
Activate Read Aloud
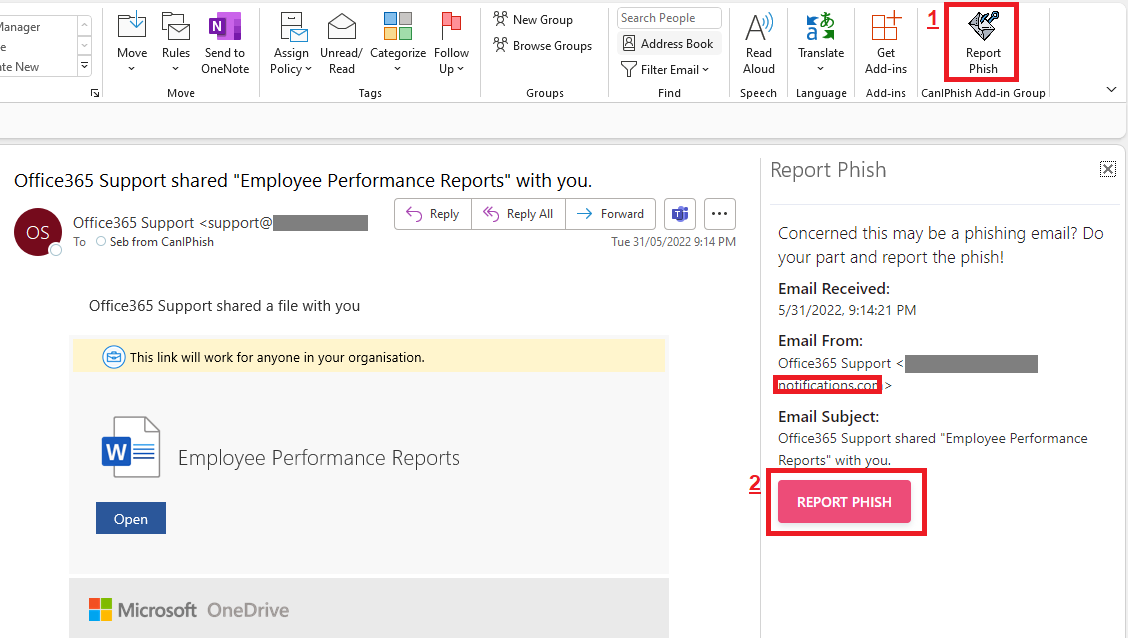coord(758,43)
